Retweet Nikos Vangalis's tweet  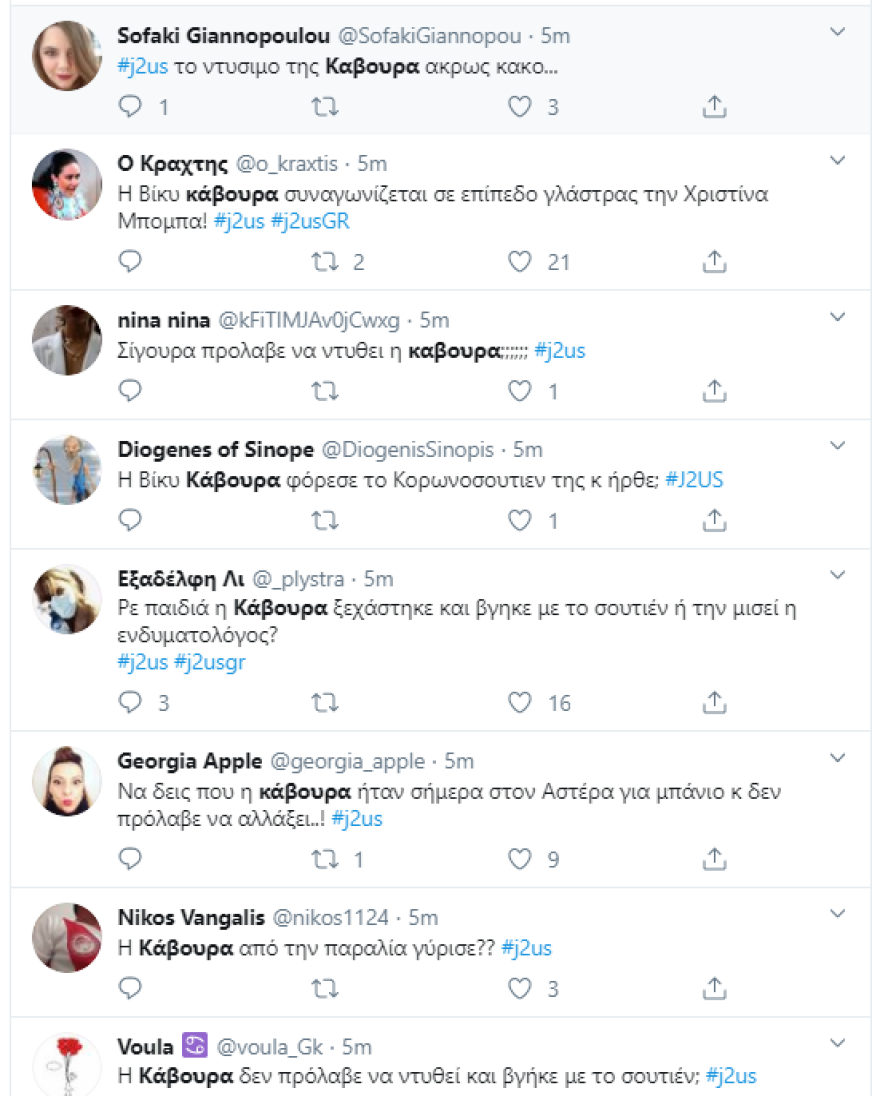coord(323,988)
